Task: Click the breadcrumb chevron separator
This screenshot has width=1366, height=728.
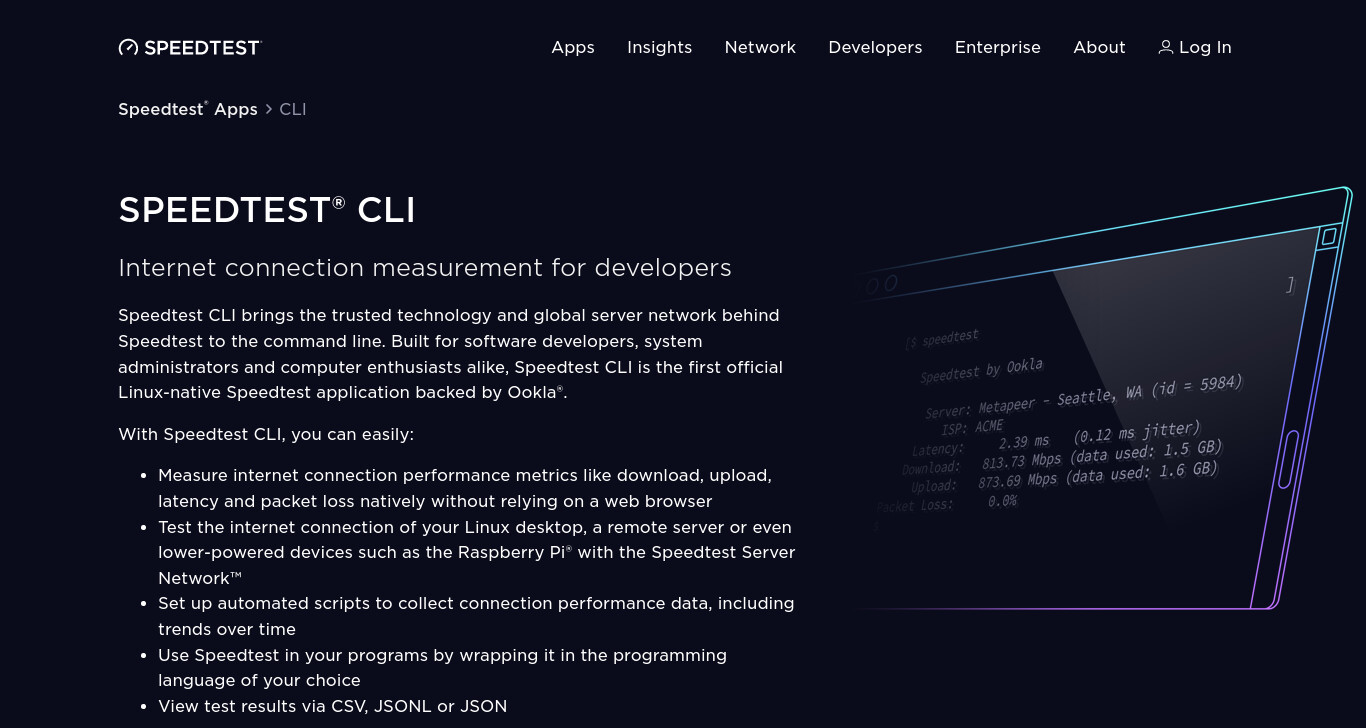Action: 269,109
